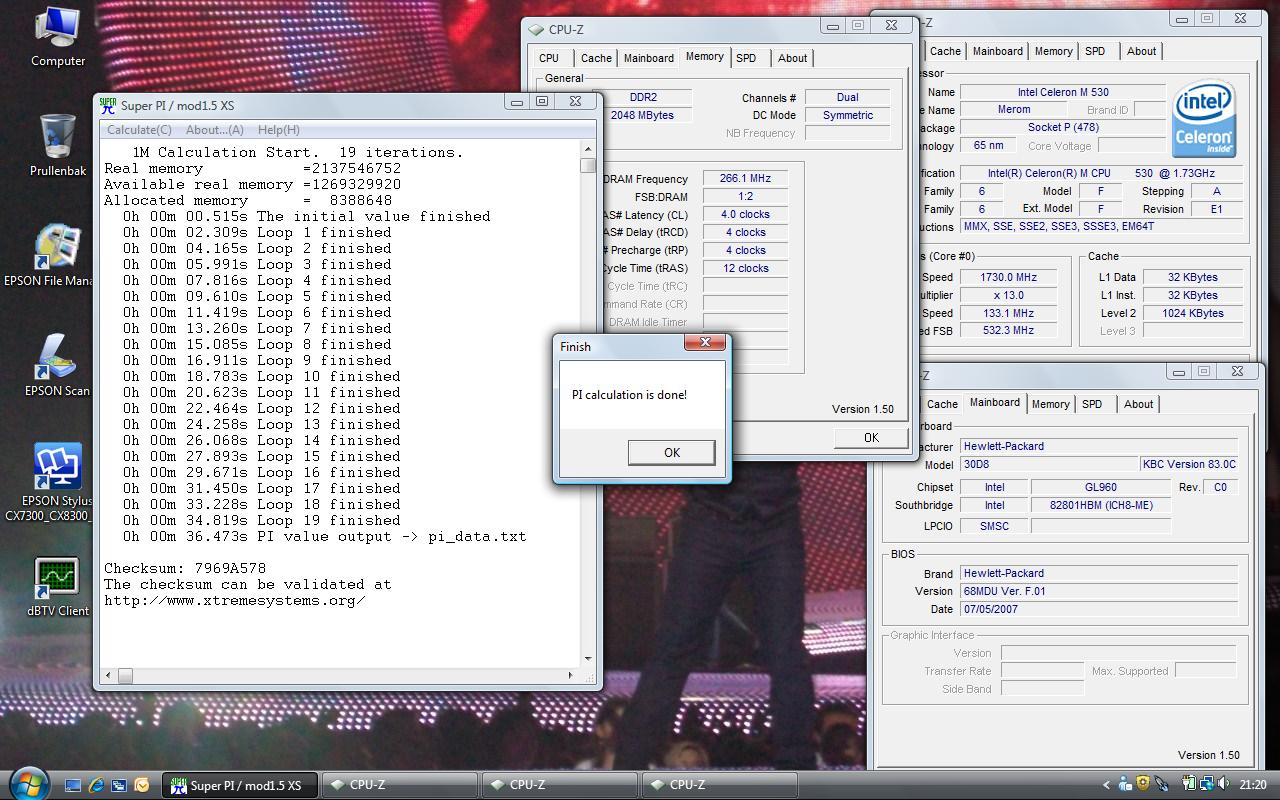
Task: Open the Calculate(C) menu in Super PI
Action: coord(139,130)
